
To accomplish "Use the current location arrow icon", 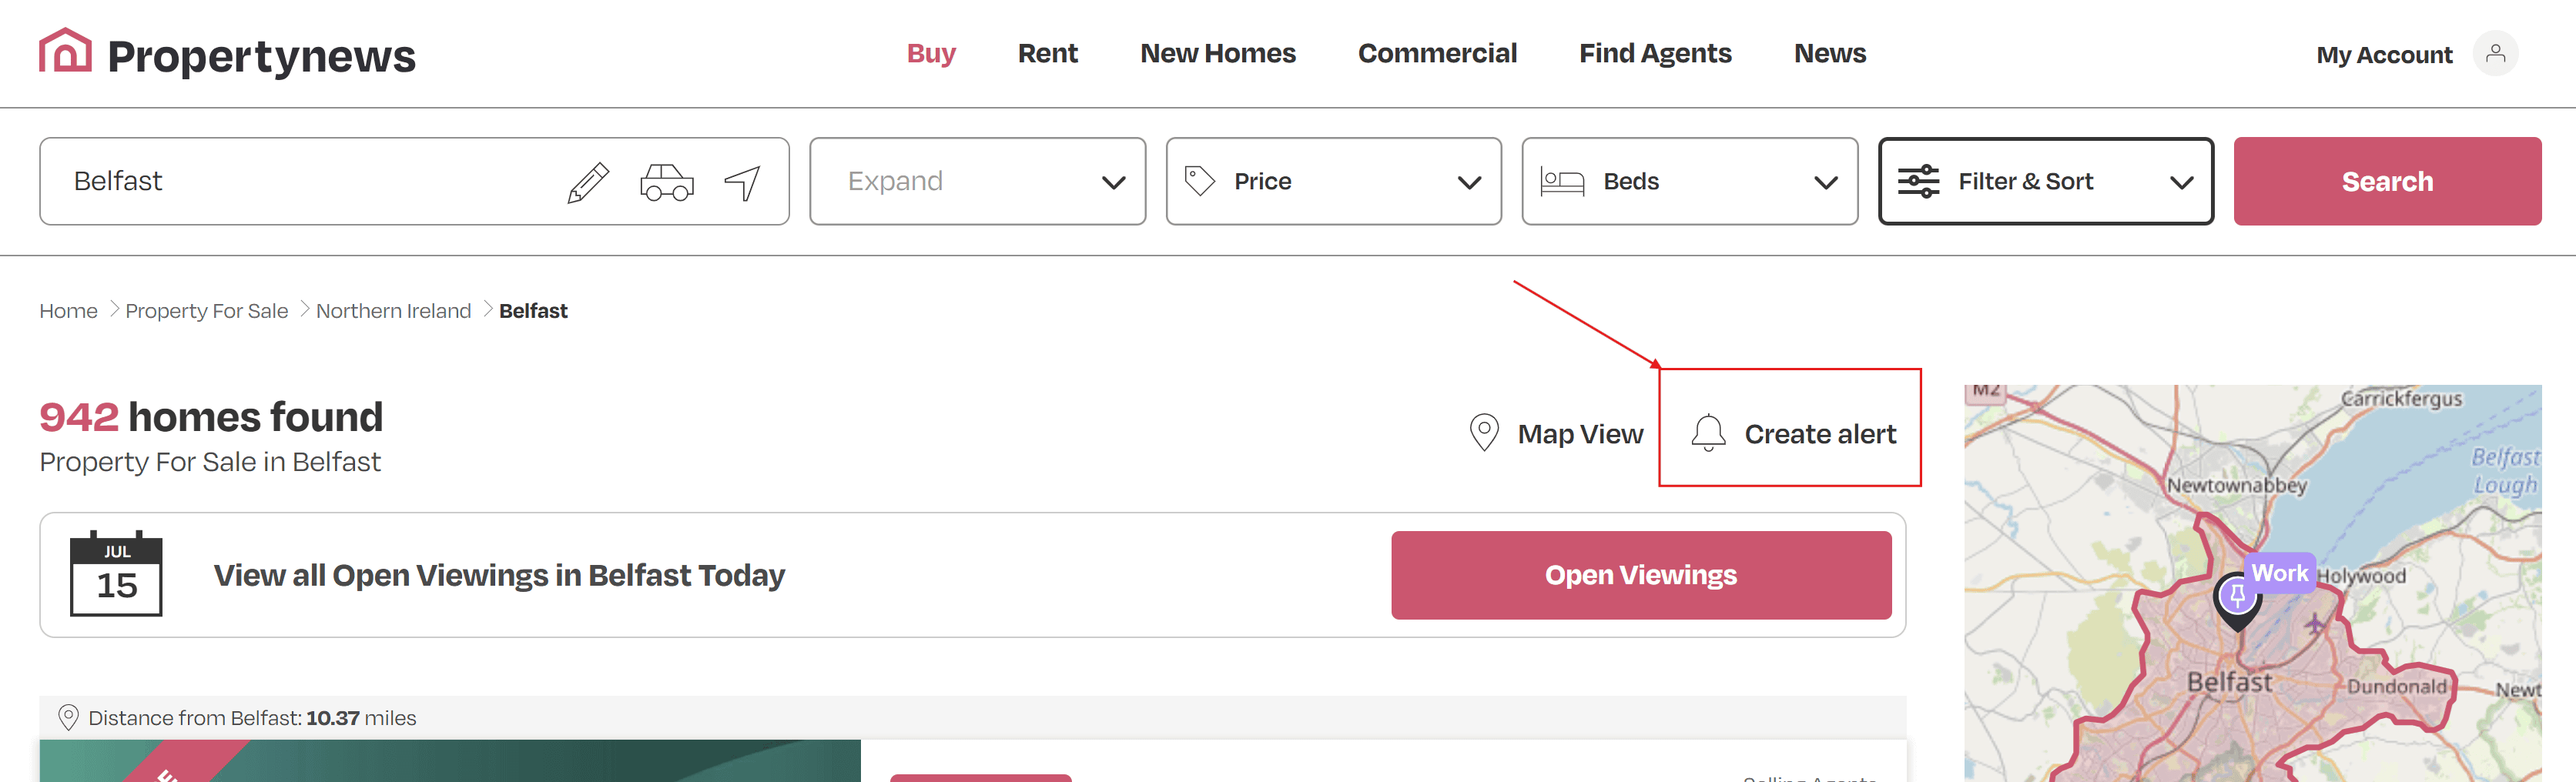I will pyautogui.click(x=743, y=183).
